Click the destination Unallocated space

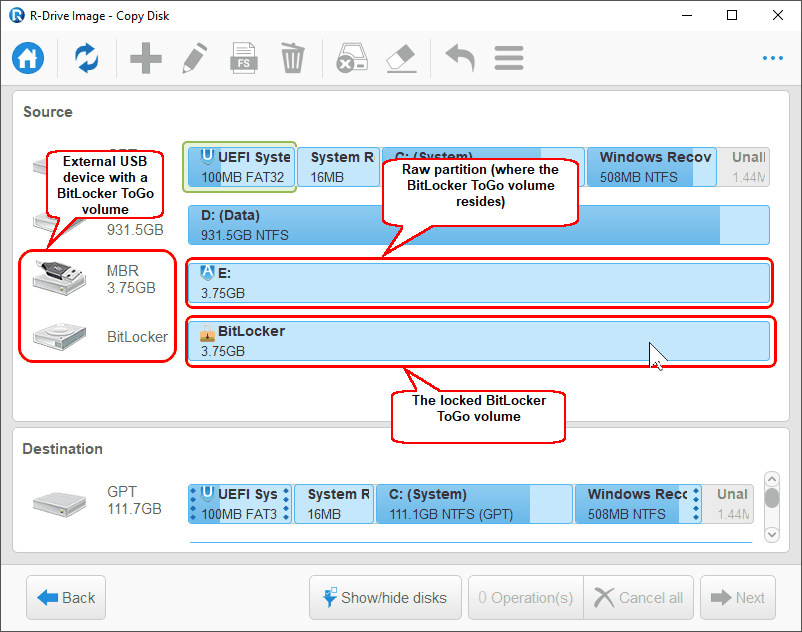pos(728,504)
